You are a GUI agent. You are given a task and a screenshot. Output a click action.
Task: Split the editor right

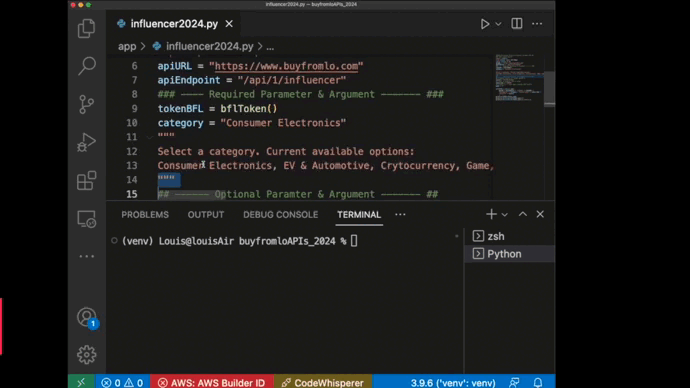coord(517,23)
